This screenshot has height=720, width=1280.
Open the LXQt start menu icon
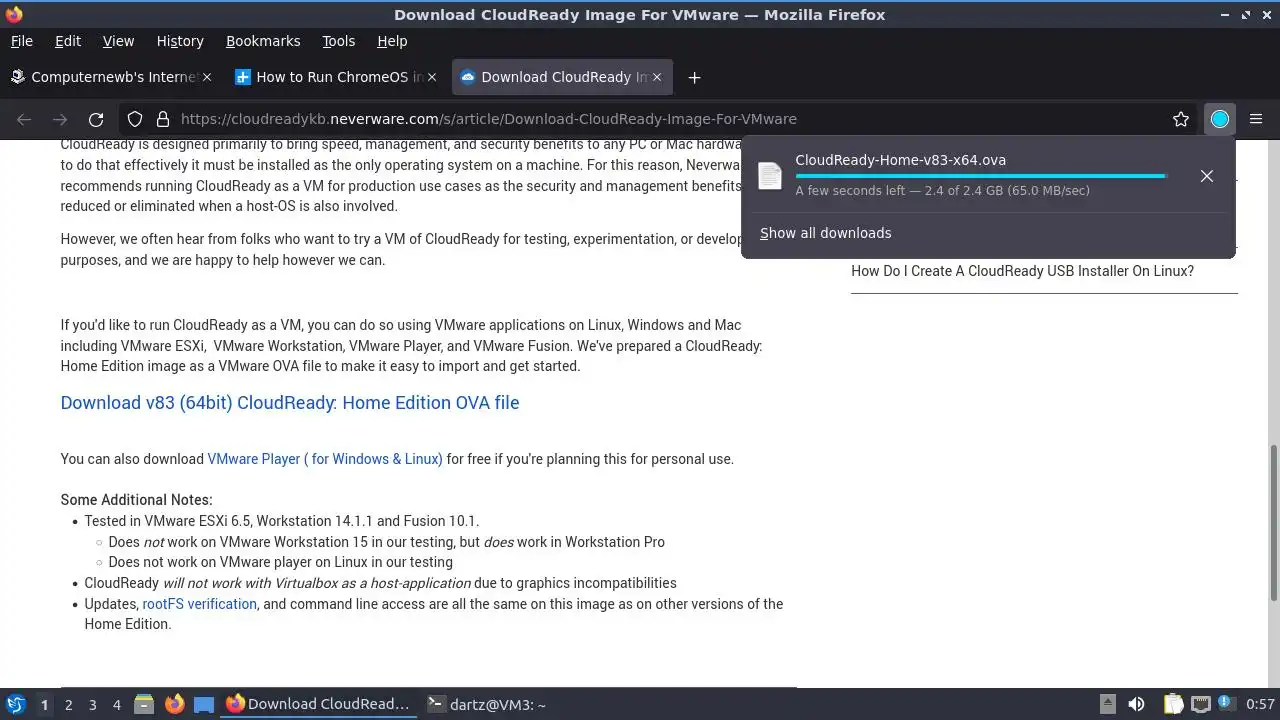[15, 704]
